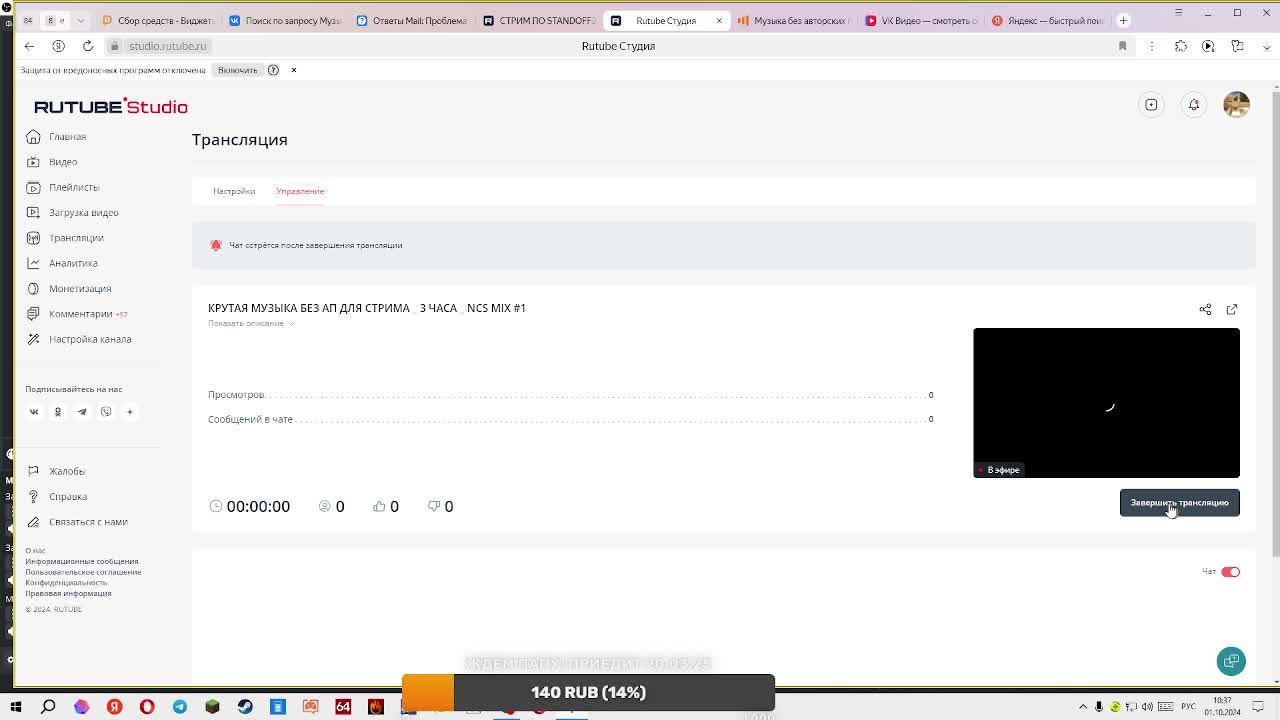This screenshot has height=720, width=1280.
Task: Open the stream in new window
Action: click(x=1232, y=309)
